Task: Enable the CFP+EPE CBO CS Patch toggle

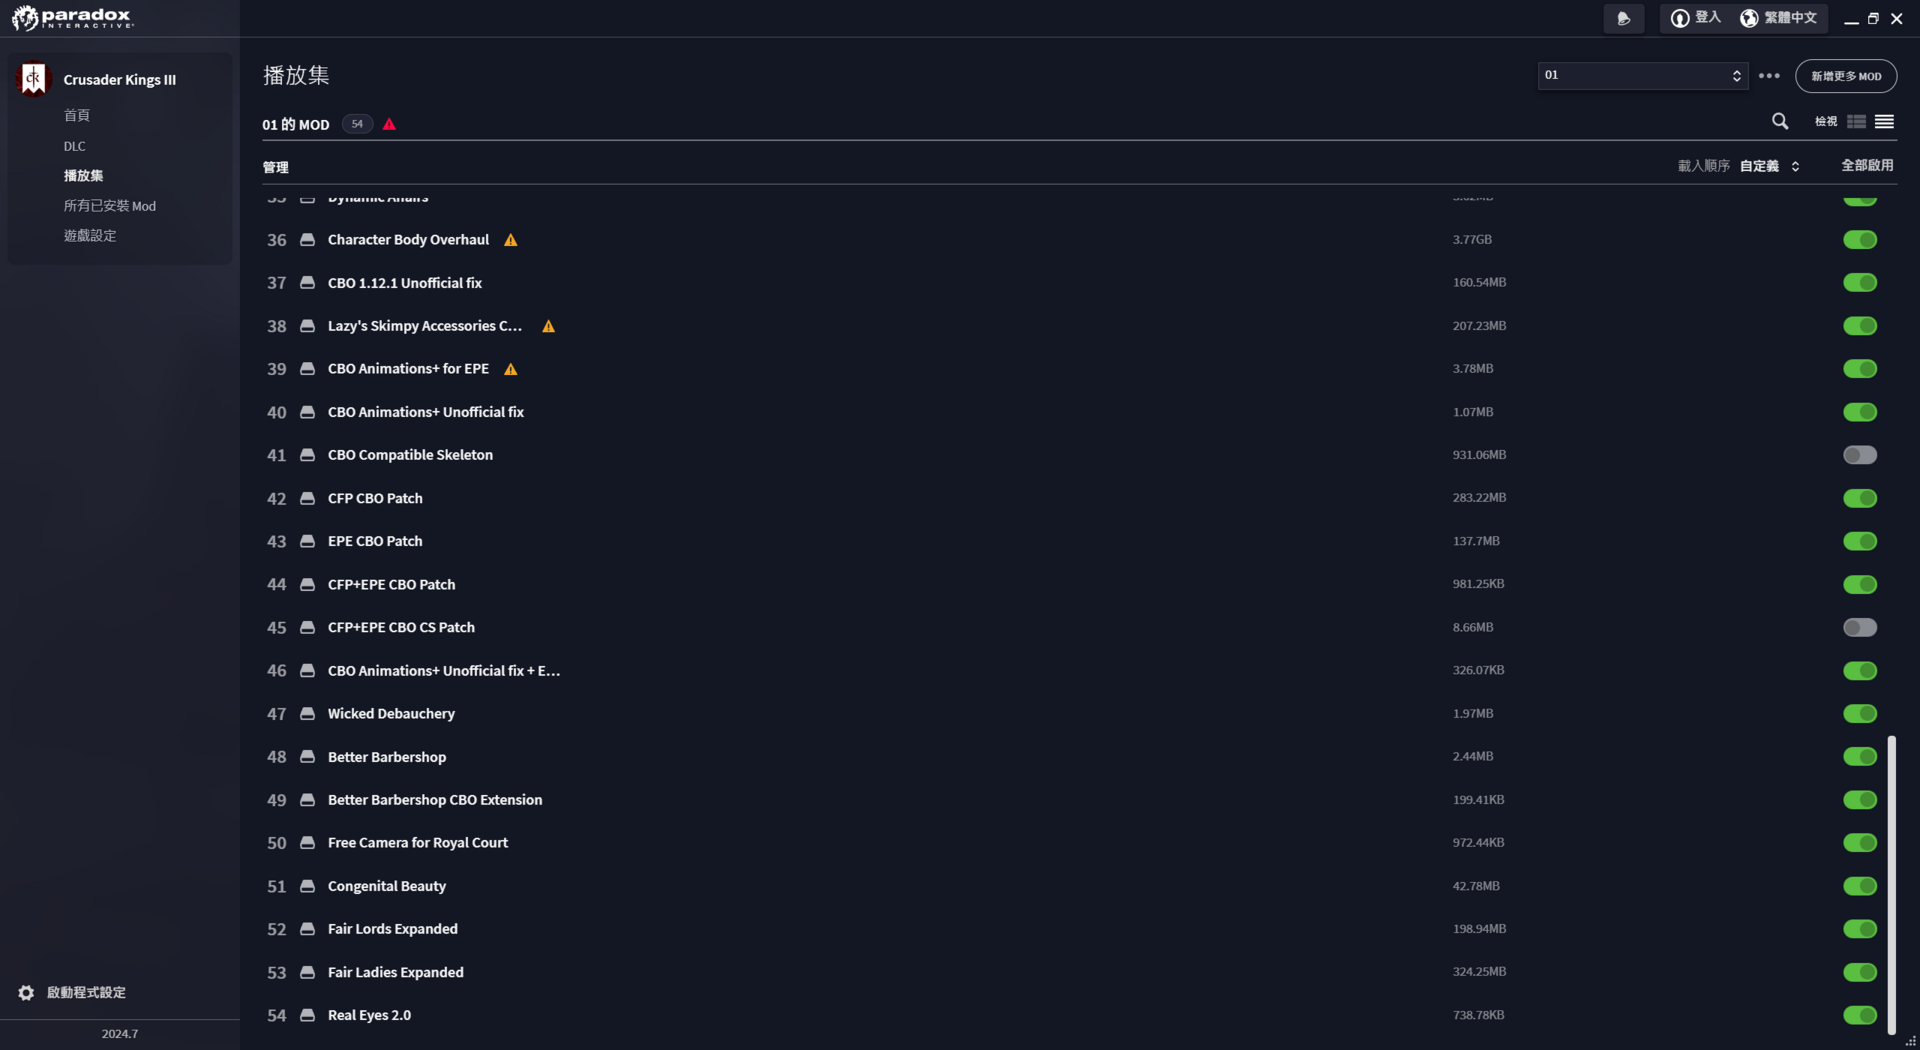Action: pyautogui.click(x=1860, y=627)
